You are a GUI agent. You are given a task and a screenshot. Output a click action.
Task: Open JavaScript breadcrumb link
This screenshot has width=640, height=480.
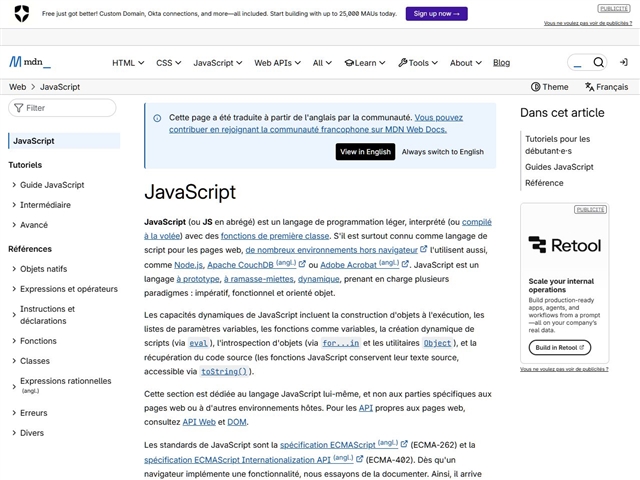[60, 87]
